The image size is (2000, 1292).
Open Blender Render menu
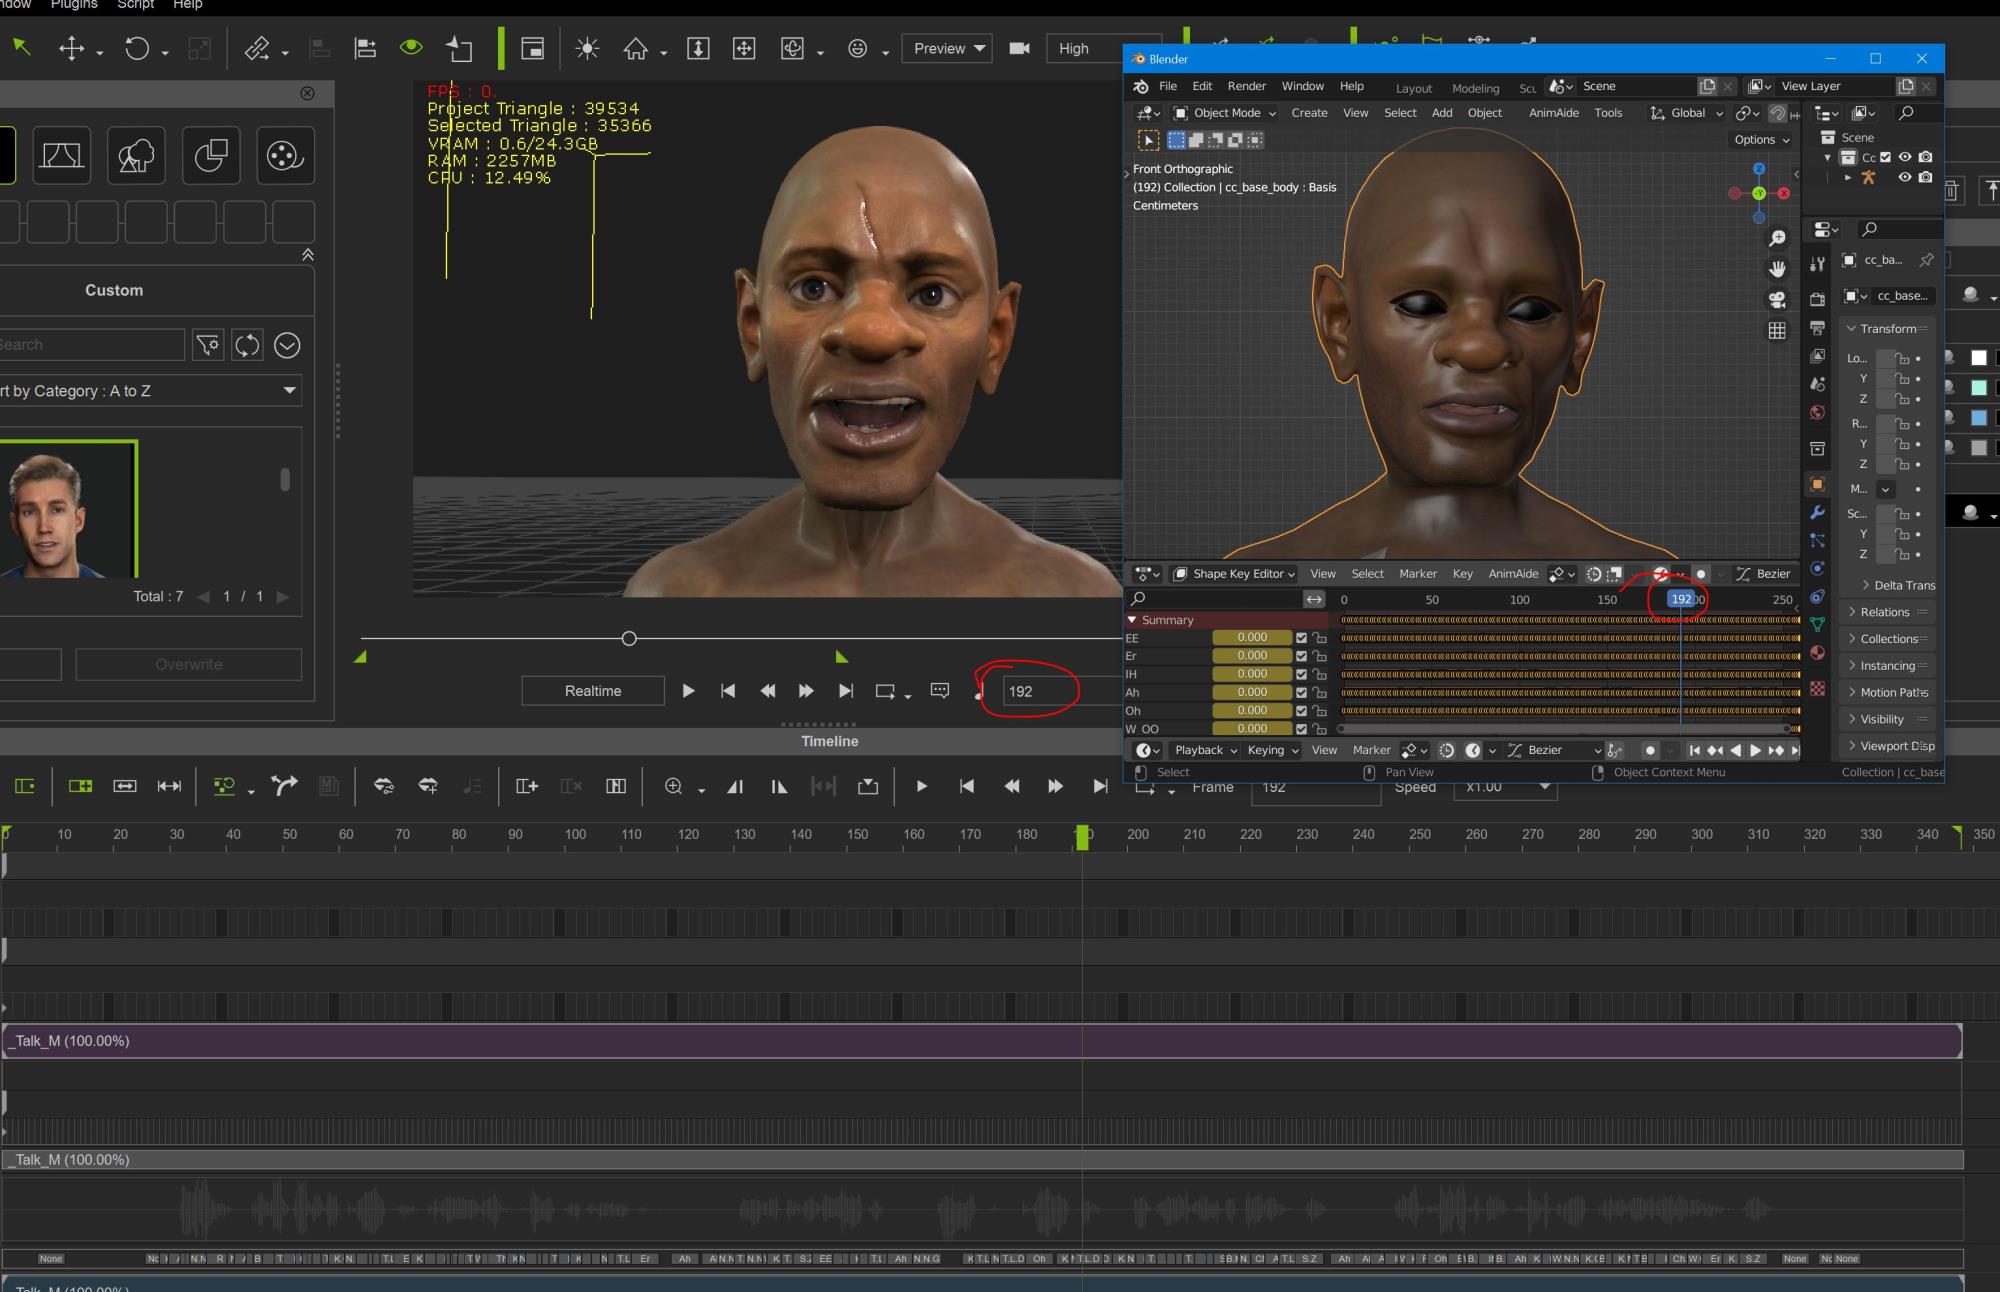(1246, 86)
